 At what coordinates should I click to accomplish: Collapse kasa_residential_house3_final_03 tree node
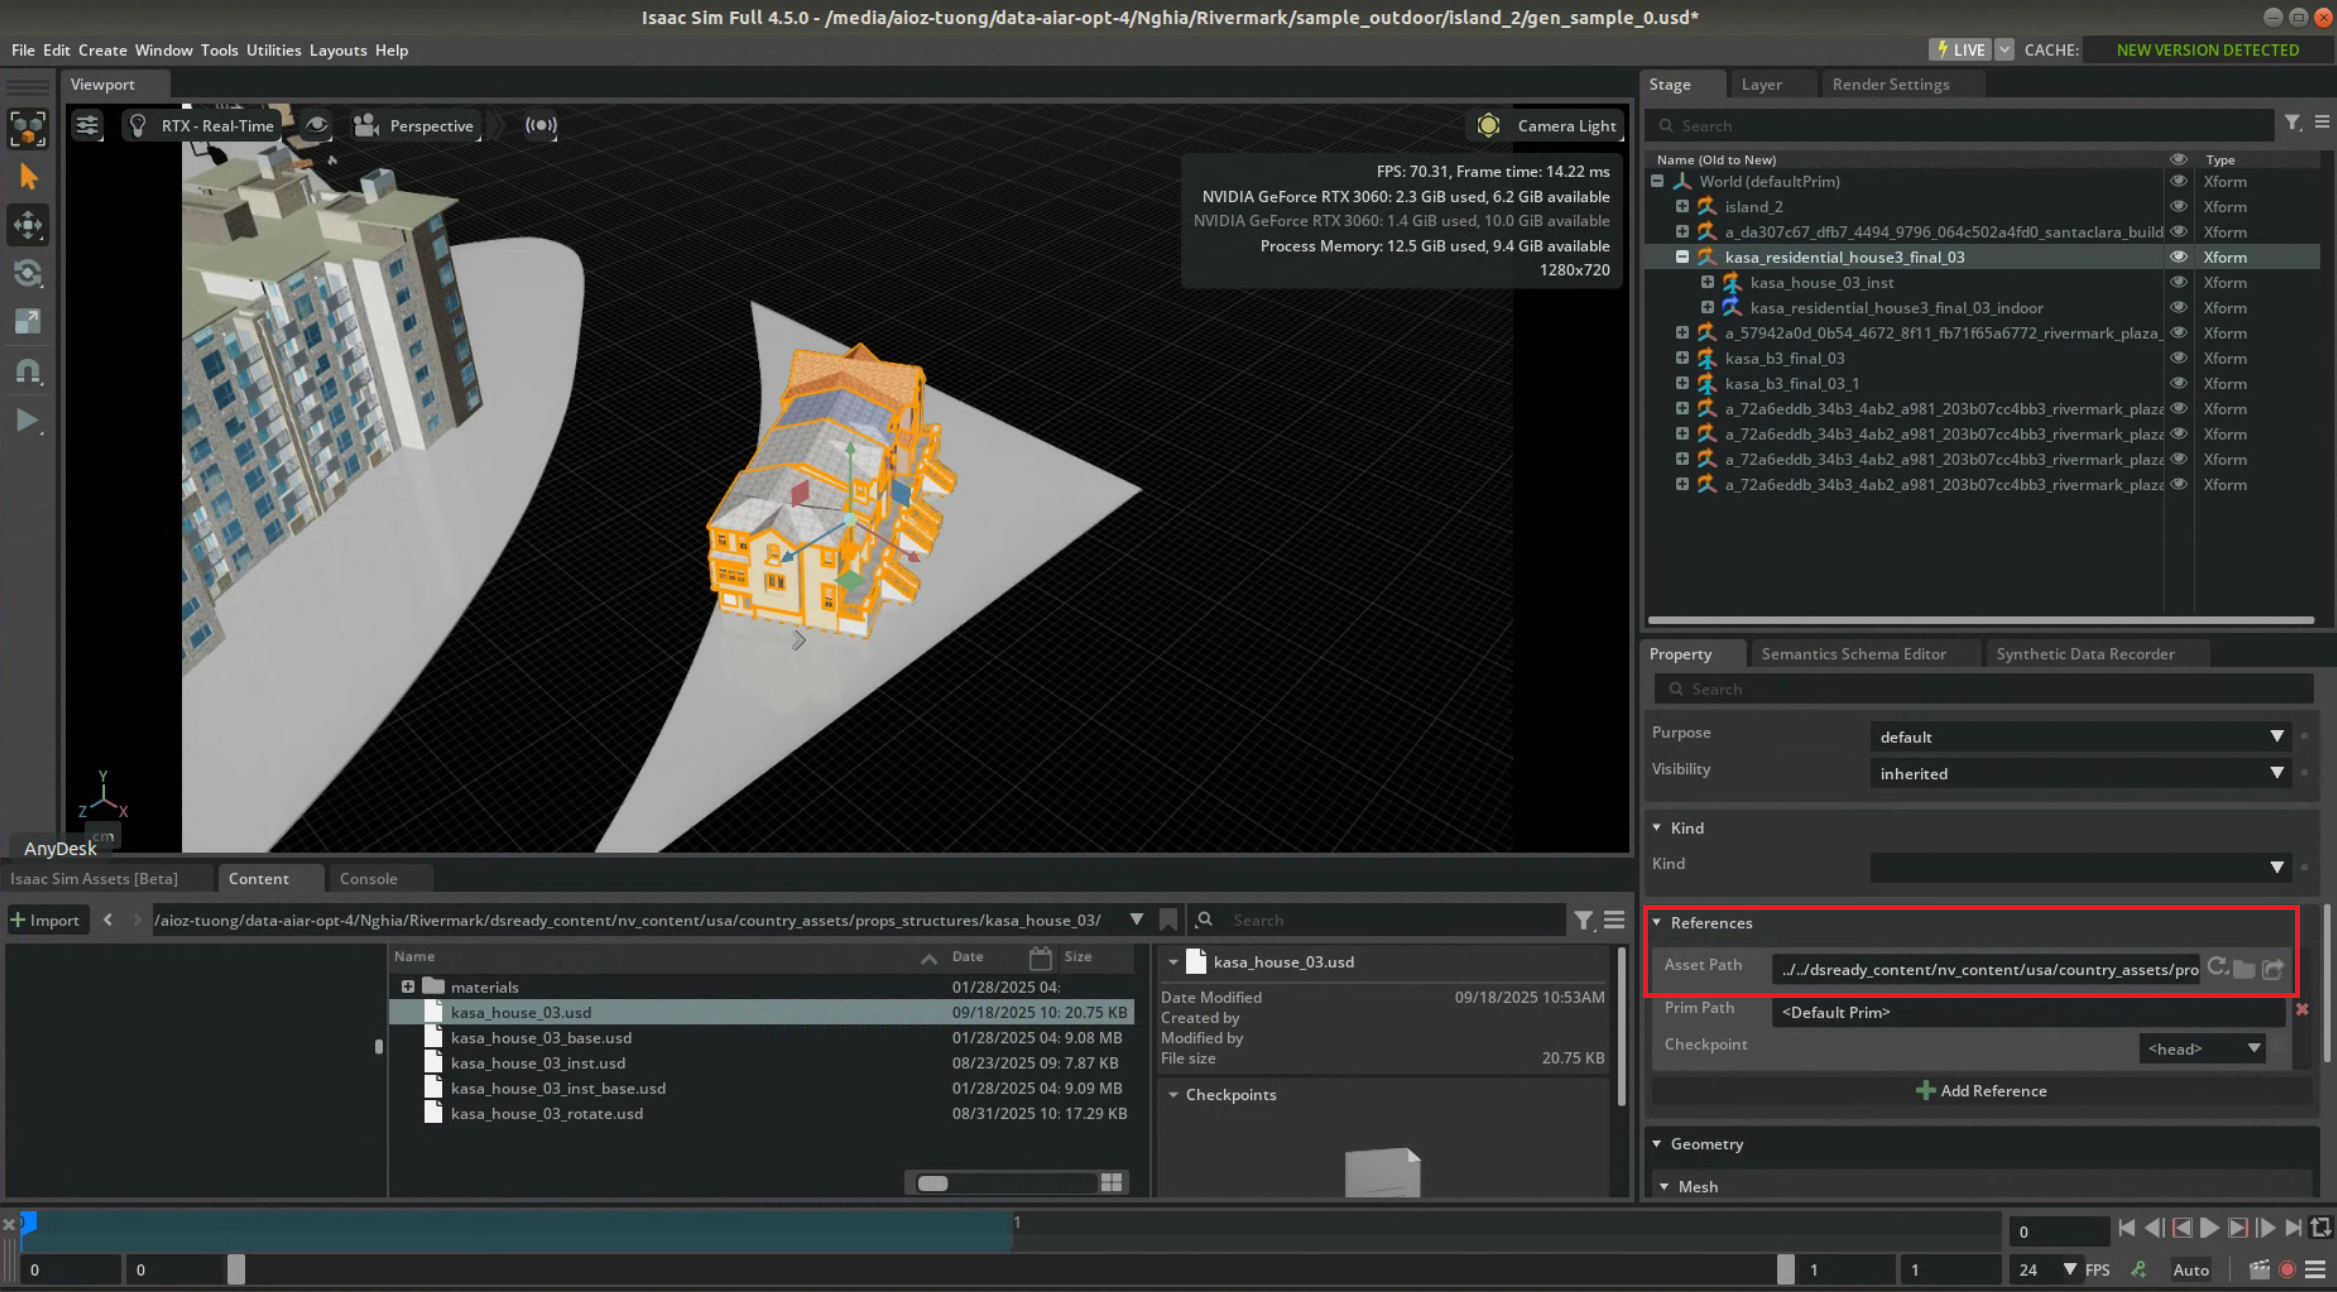tap(1682, 257)
